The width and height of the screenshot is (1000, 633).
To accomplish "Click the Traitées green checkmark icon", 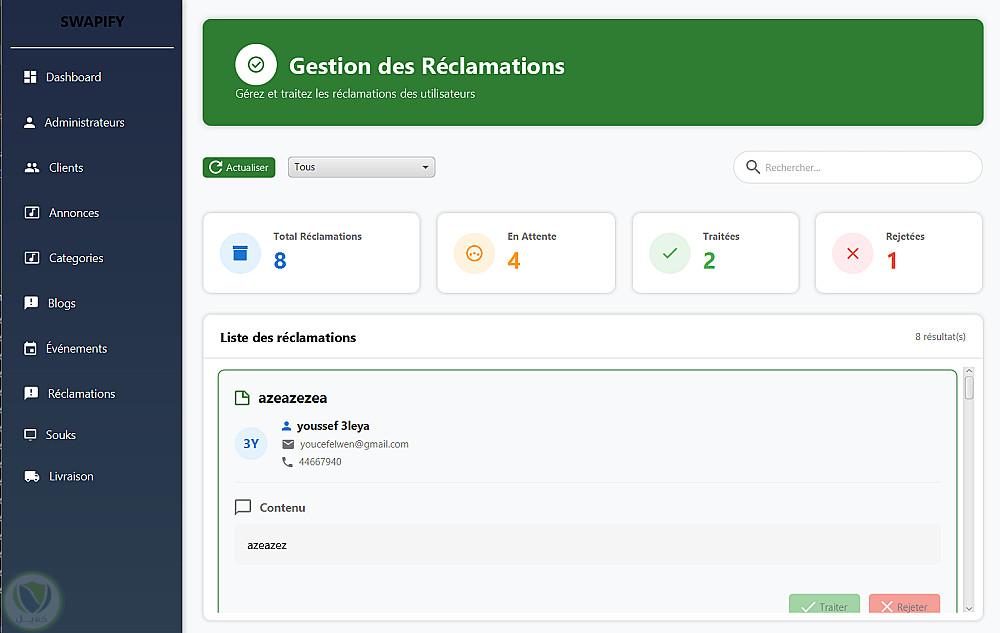I will tap(670, 253).
